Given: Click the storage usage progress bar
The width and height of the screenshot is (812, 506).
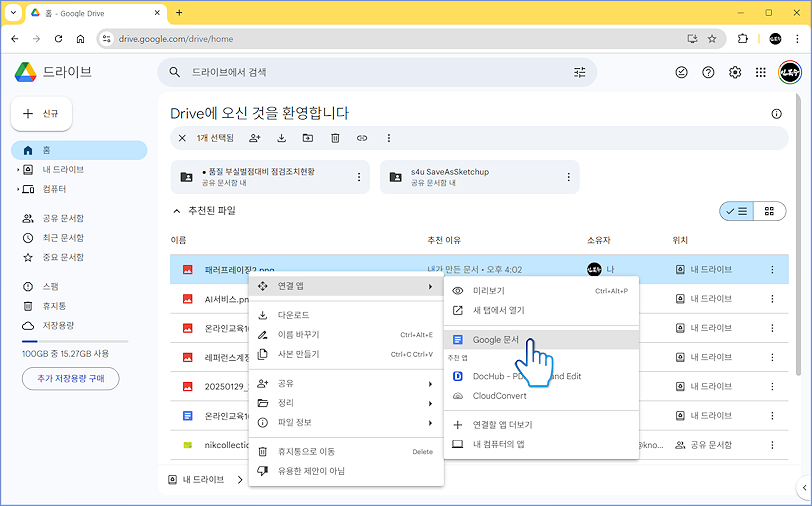Looking at the screenshot, I should click(x=75, y=341).
